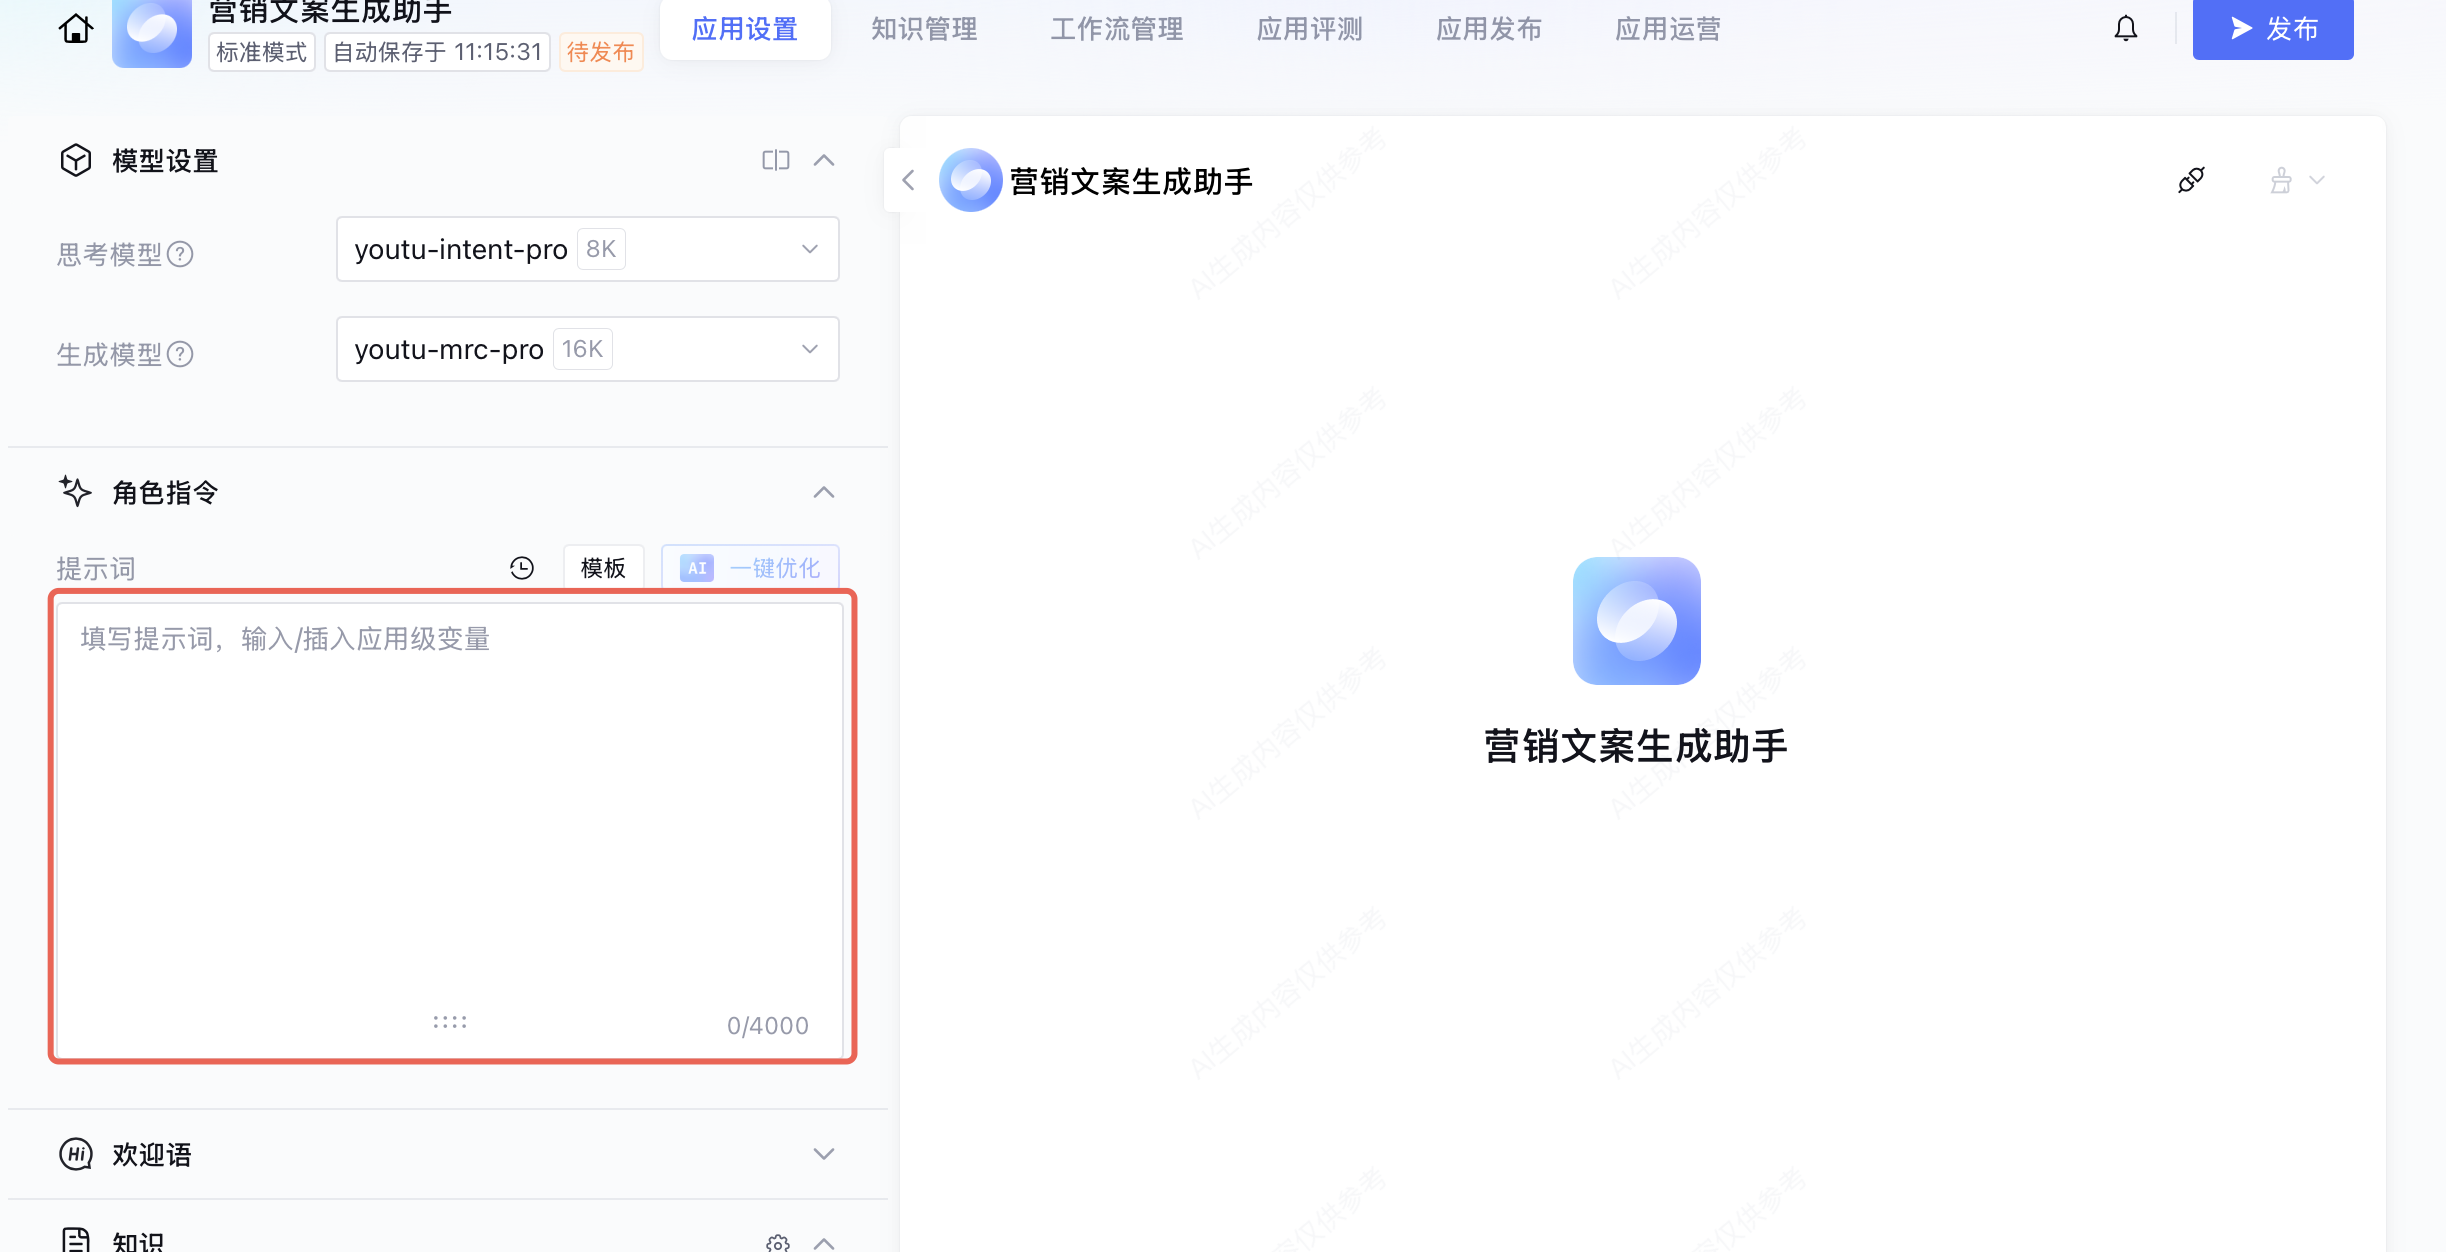Open the 知识 section gear settings
2446x1252 pixels.
(x=778, y=1243)
